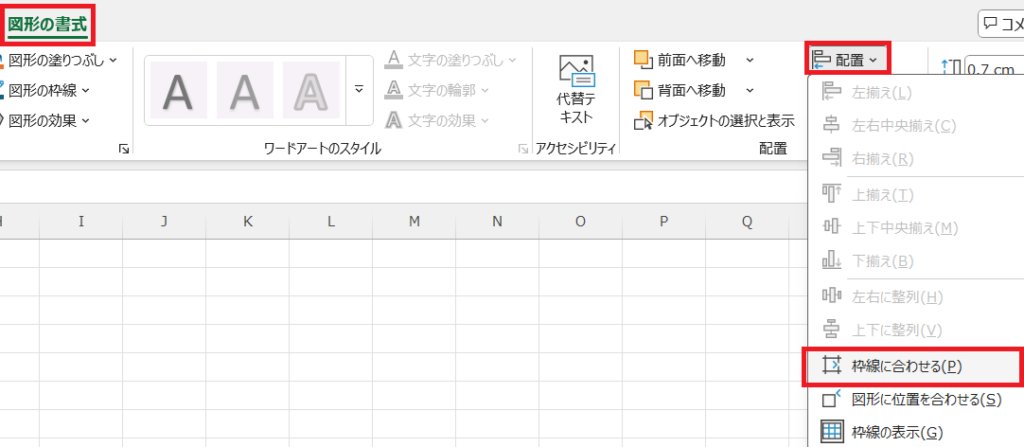Click the コメント button
This screenshot has width=1024, height=447.
coord(1000,22)
